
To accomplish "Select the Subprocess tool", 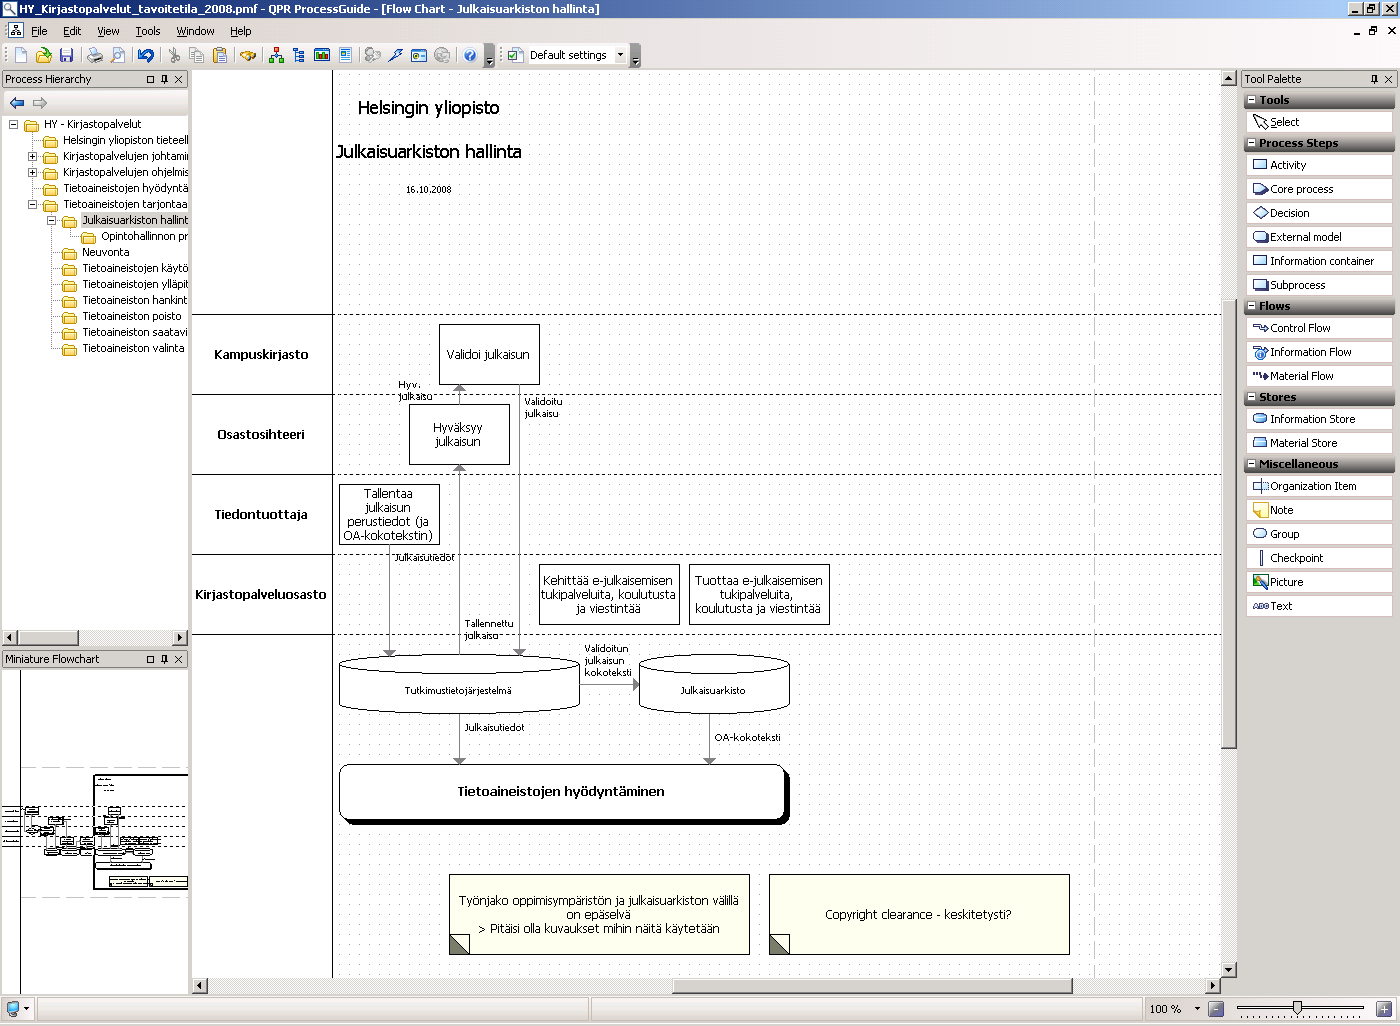I will pyautogui.click(x=1319, y=285).
